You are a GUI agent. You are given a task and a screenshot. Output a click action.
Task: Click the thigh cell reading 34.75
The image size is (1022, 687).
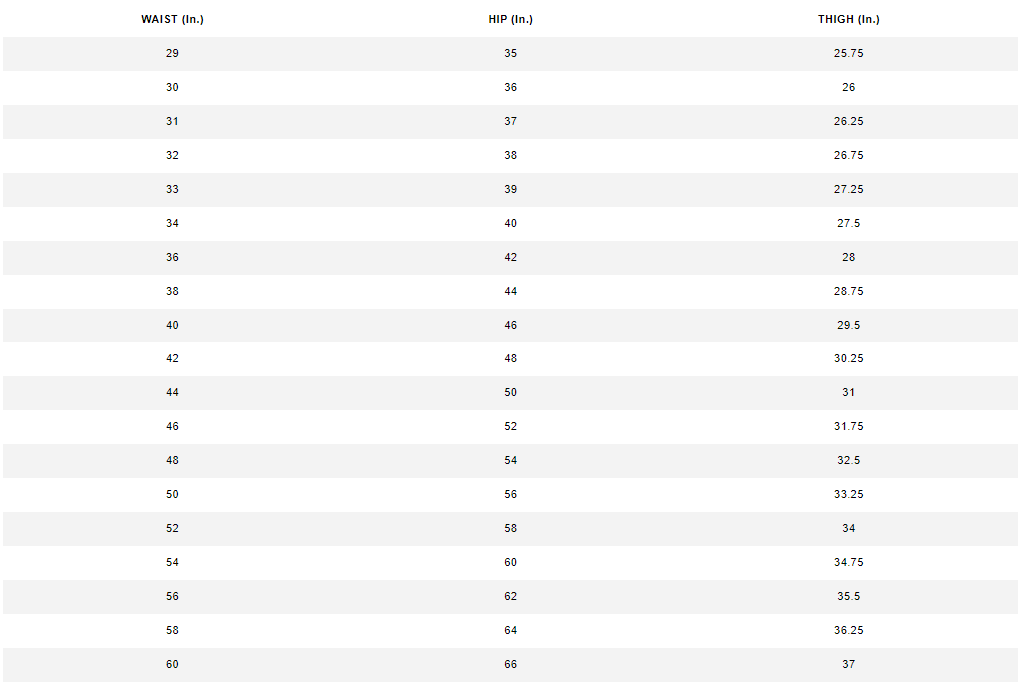(x=848, y=562)
